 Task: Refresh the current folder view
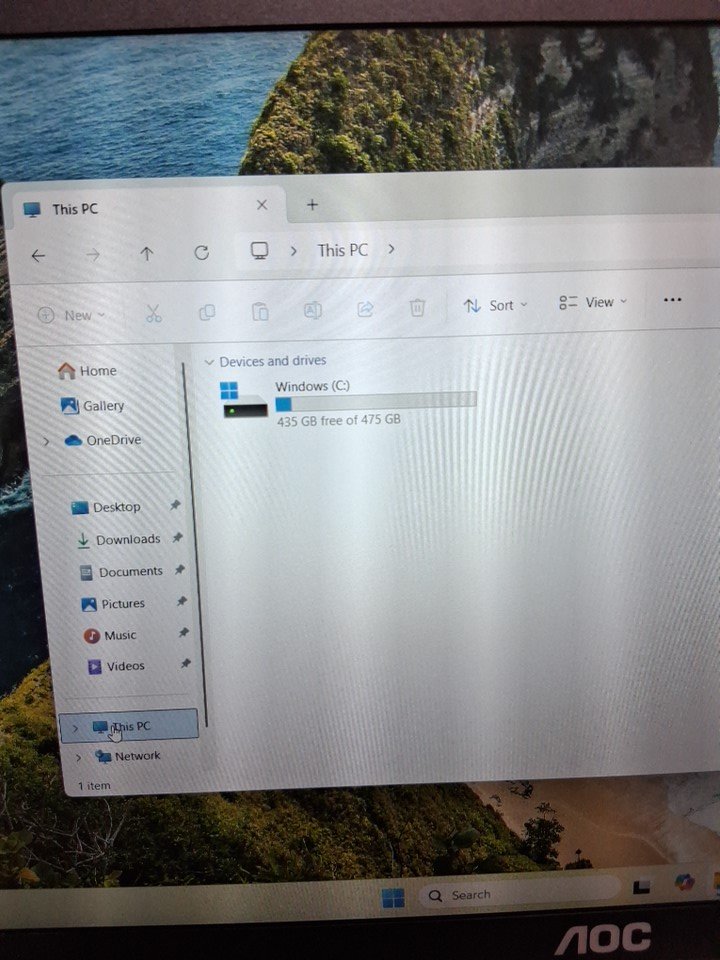(x=201, y=253)
